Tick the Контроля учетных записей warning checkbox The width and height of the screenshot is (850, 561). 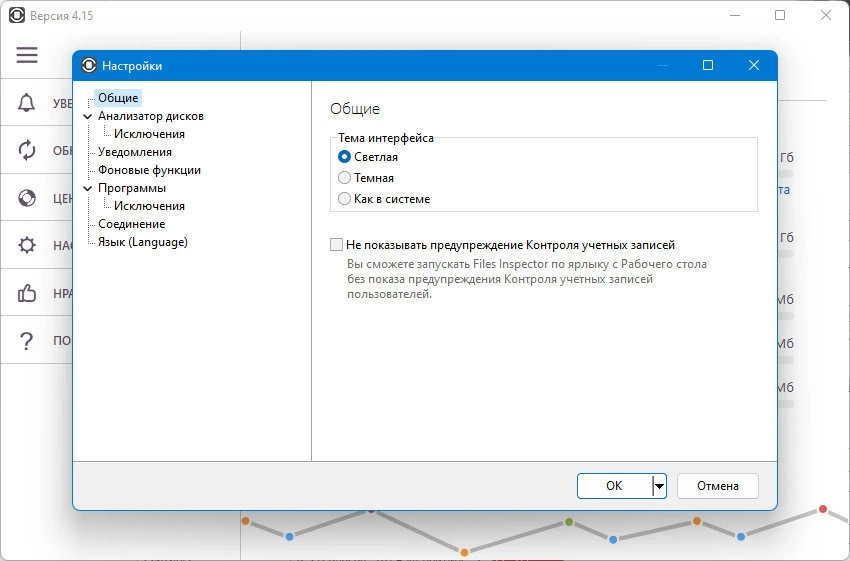point(337,245)
